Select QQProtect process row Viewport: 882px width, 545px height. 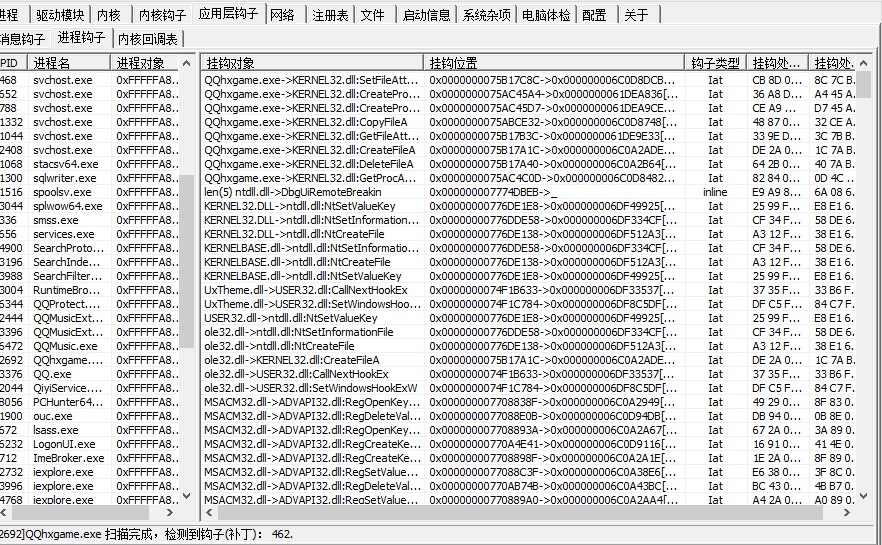89,304
